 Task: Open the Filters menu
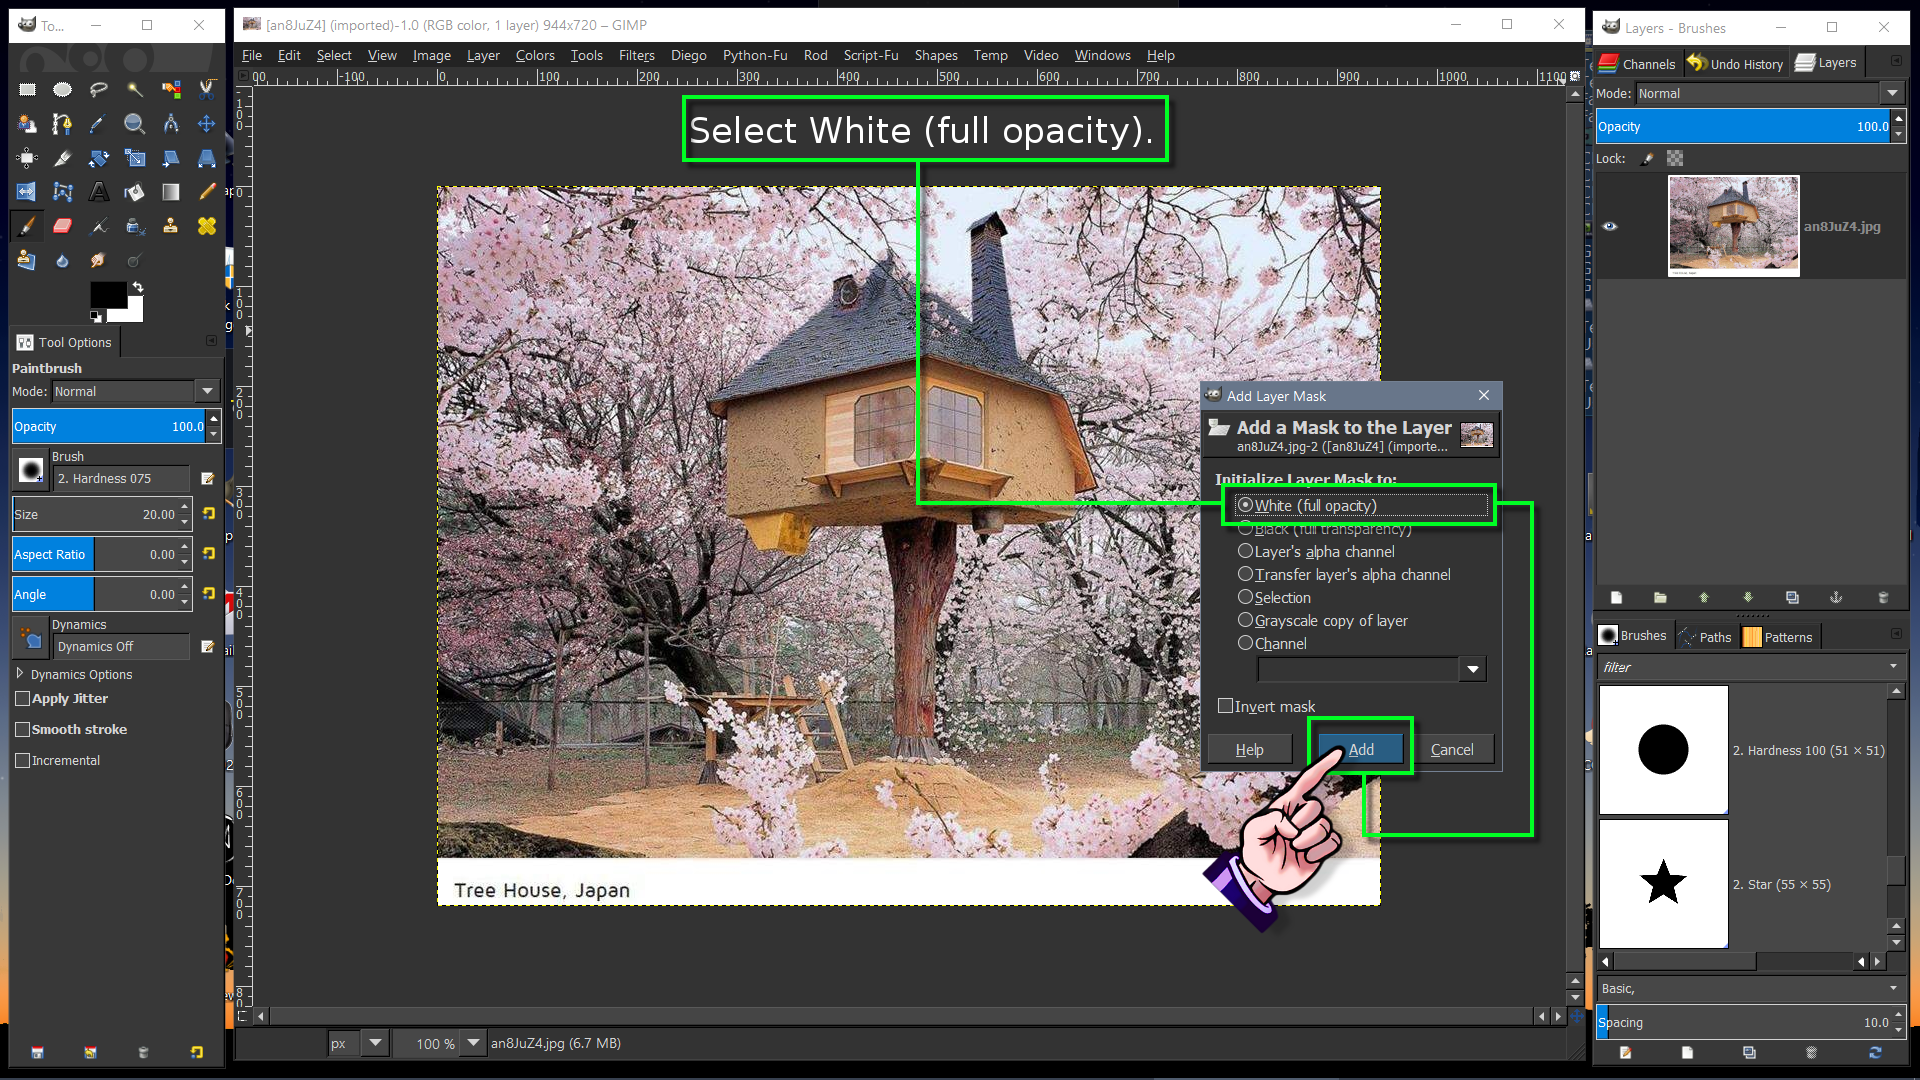(x=636, y=56)
